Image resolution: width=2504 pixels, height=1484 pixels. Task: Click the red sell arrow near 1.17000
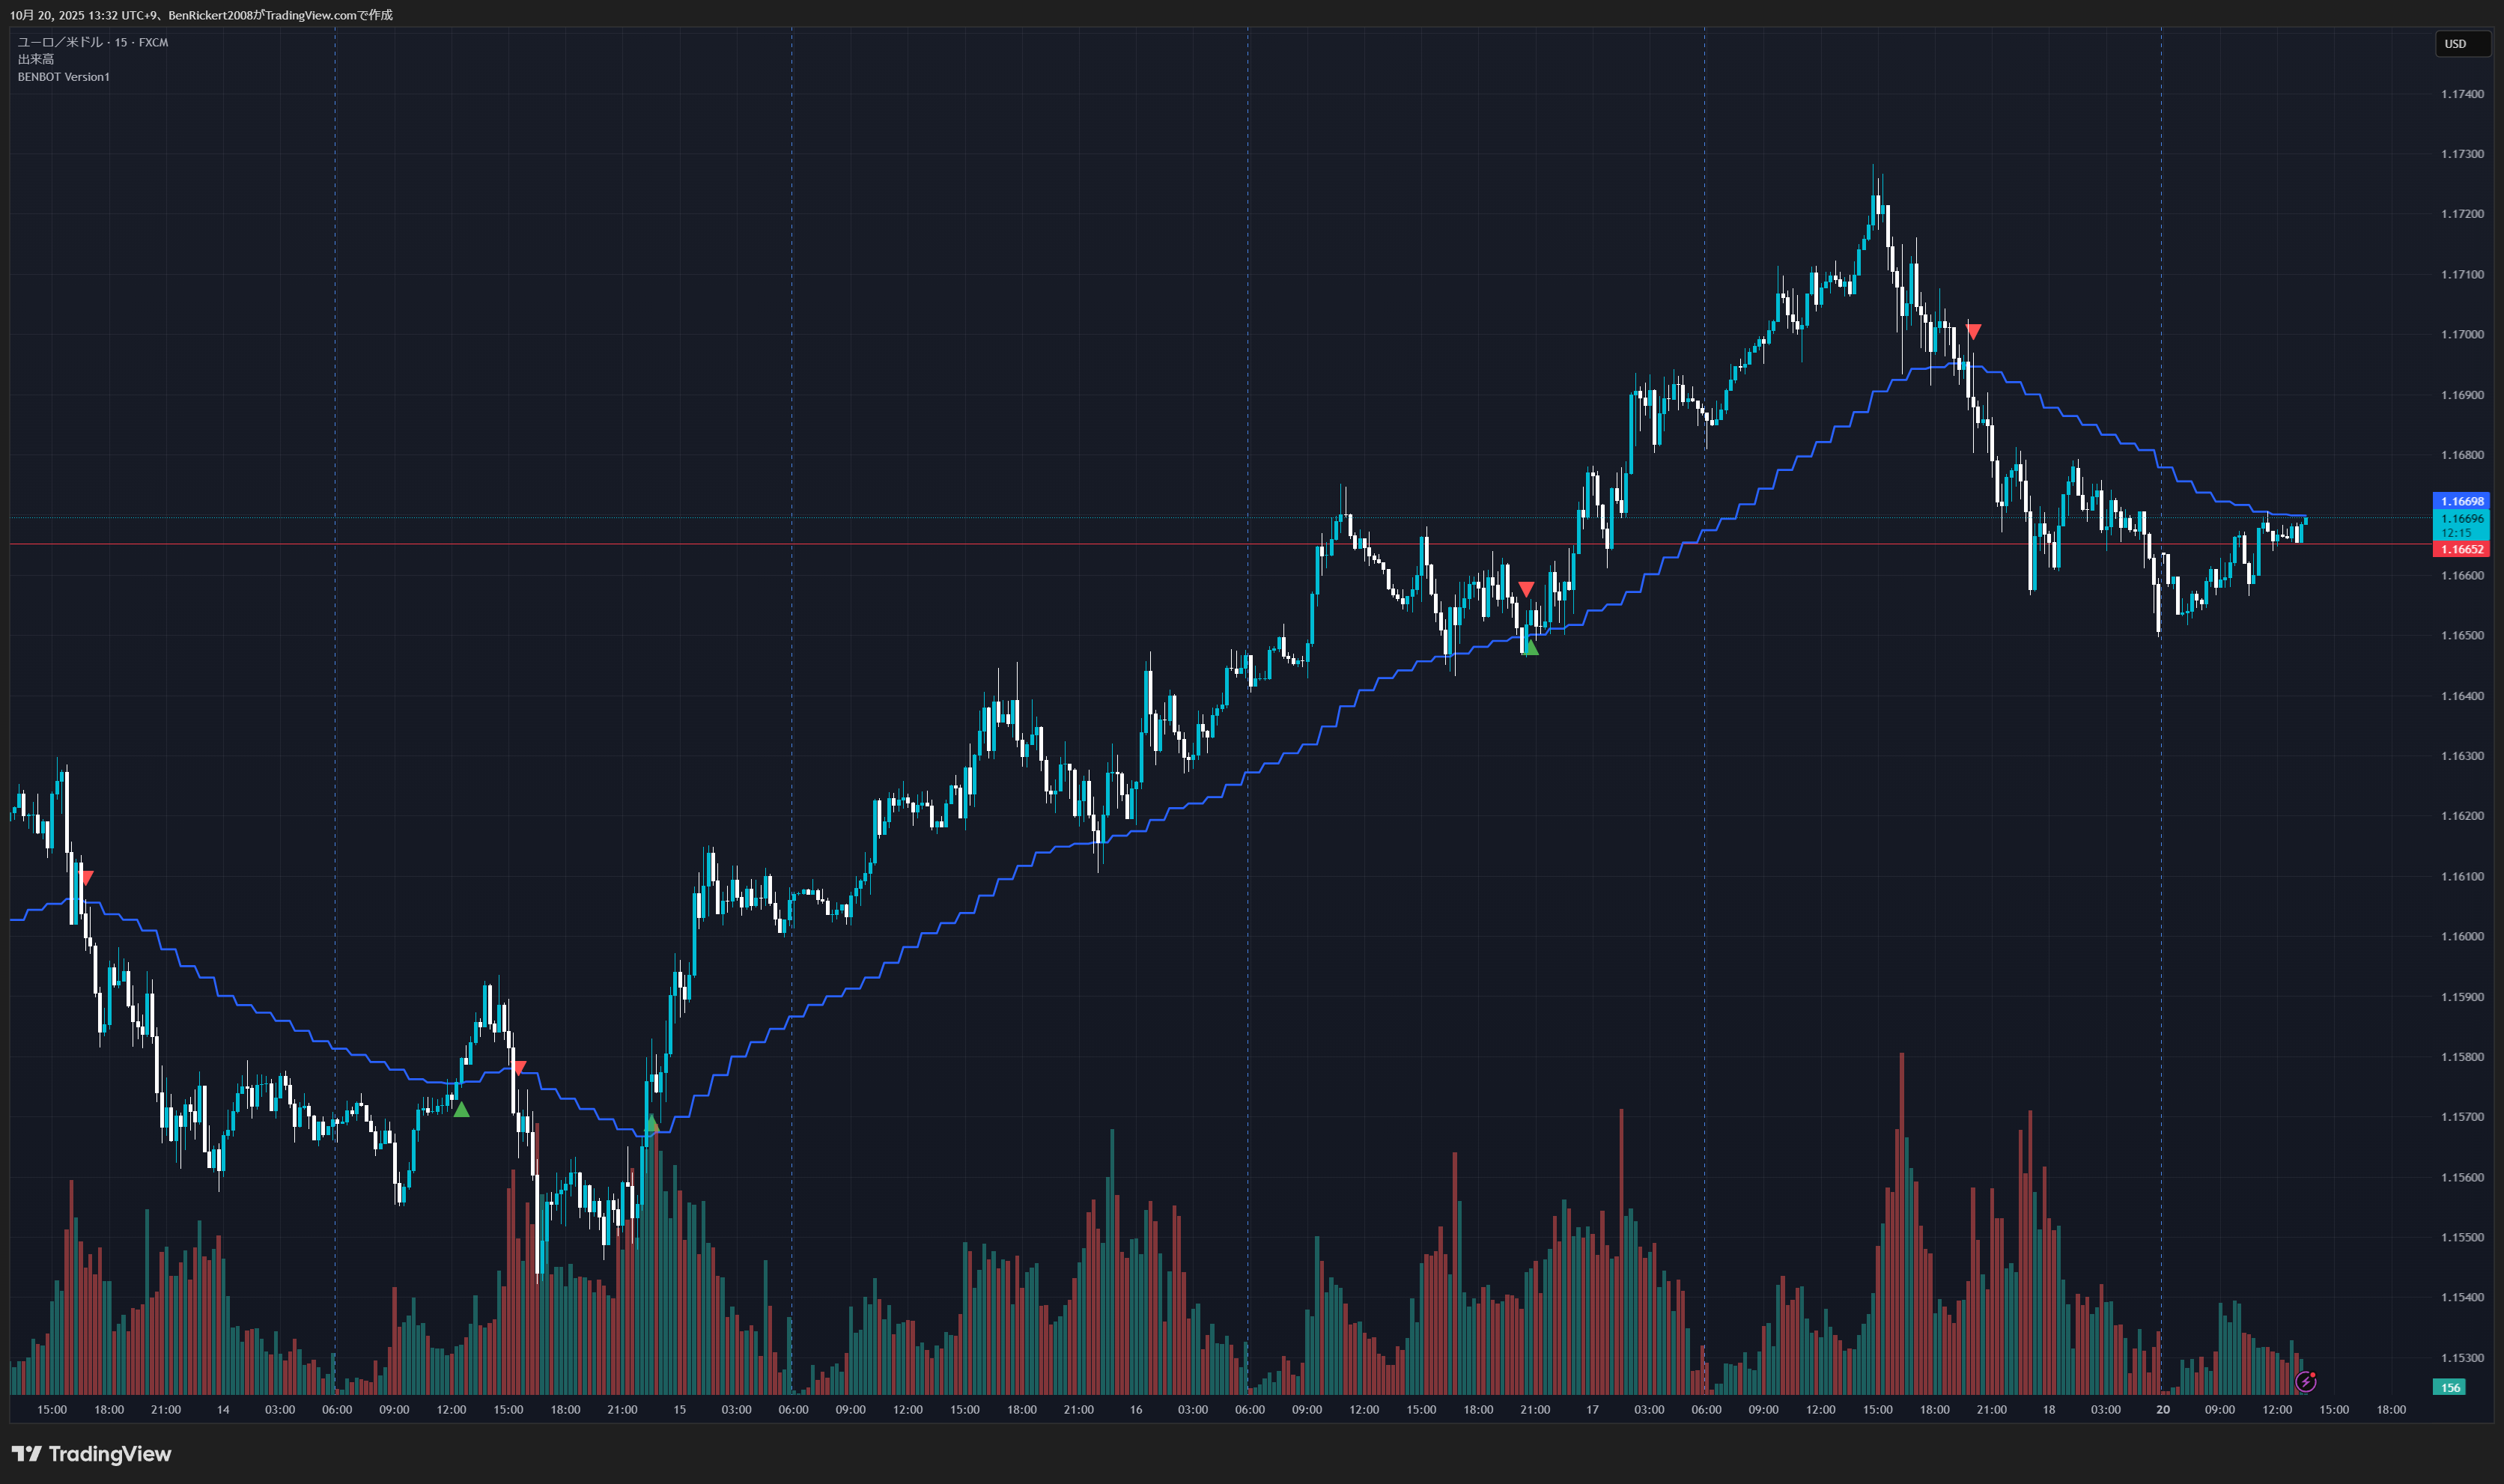click(1973, 331)
